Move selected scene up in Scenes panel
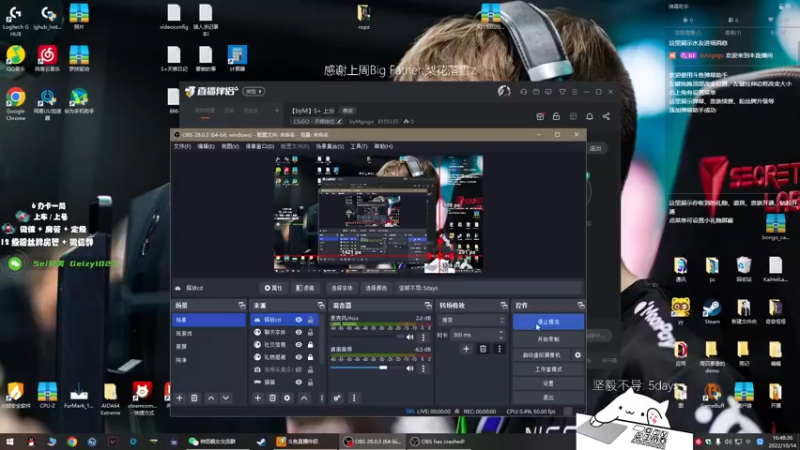The image size is (800, 450). [211, 398]
